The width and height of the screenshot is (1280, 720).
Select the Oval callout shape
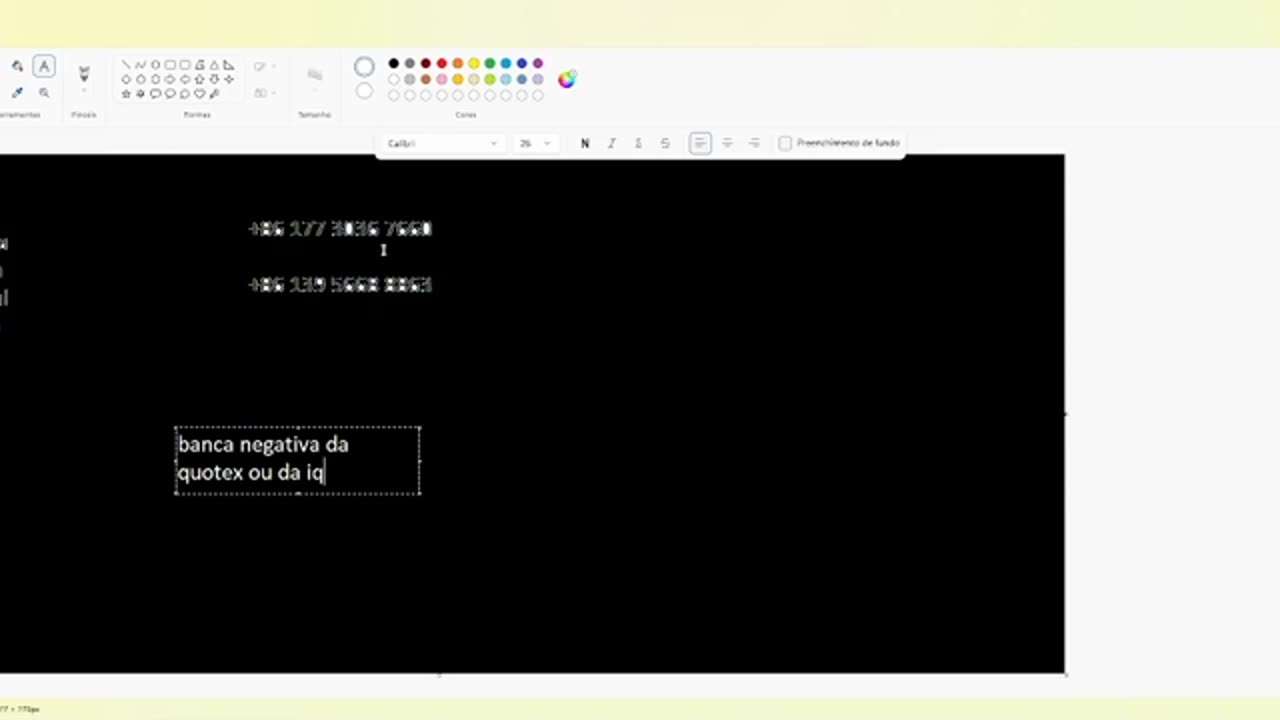click(x=170, y=94)
